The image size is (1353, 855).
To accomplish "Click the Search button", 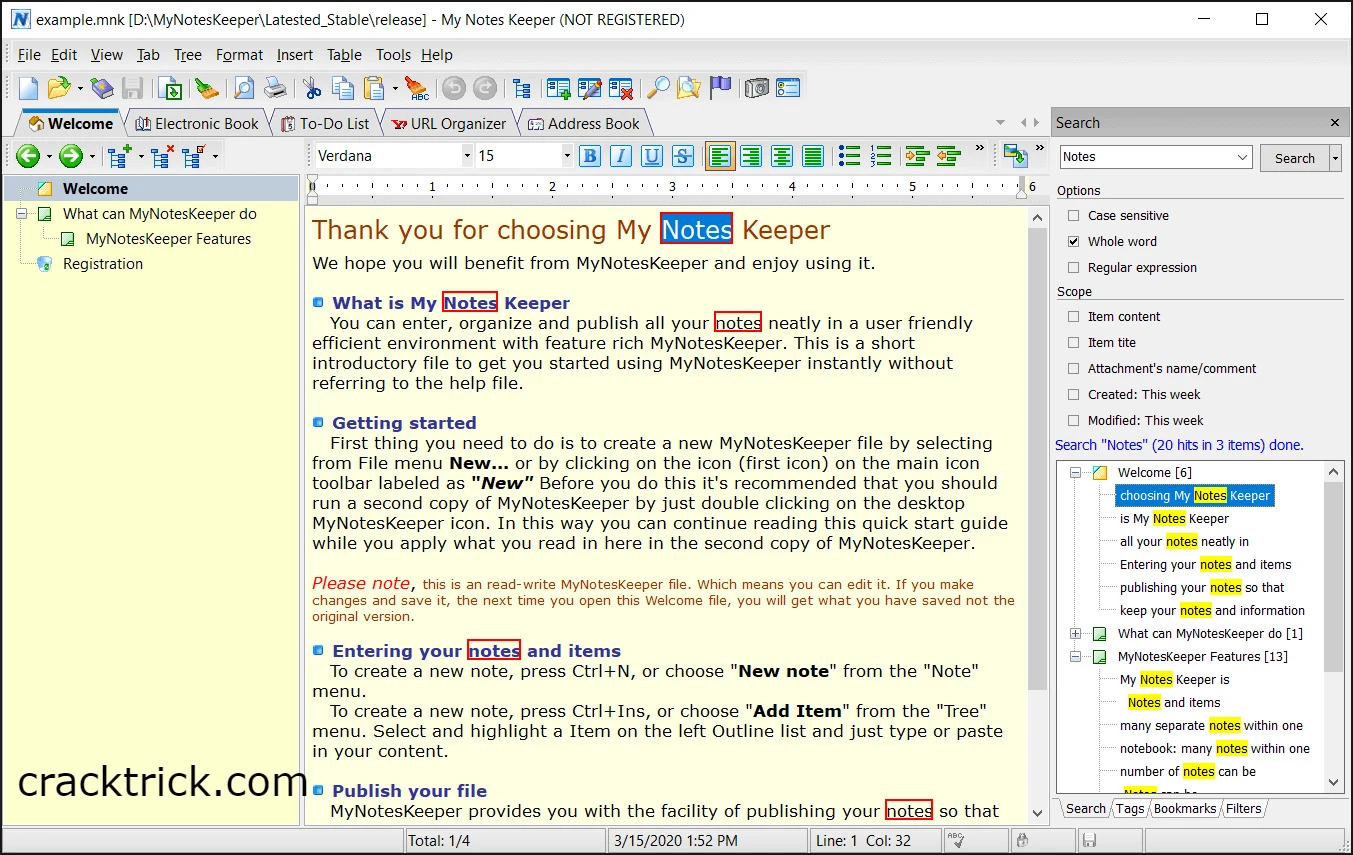I will 1294,158.
